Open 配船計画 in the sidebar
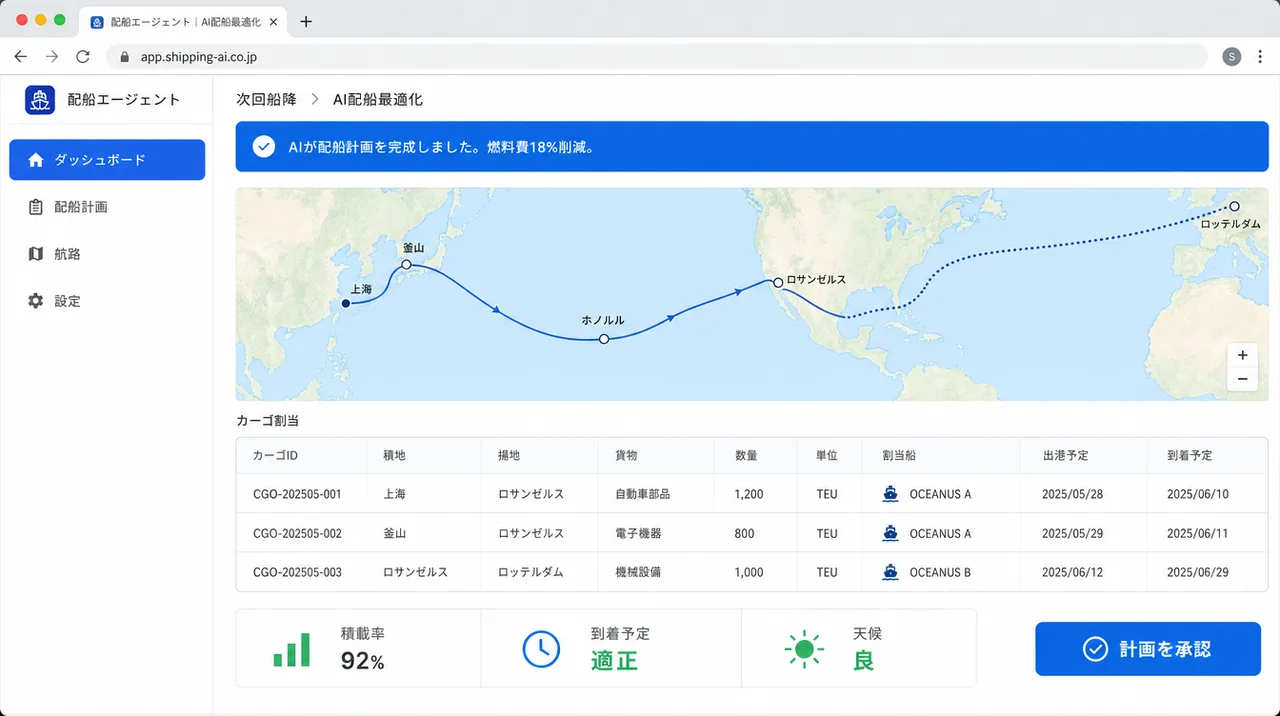 (107, 207)
